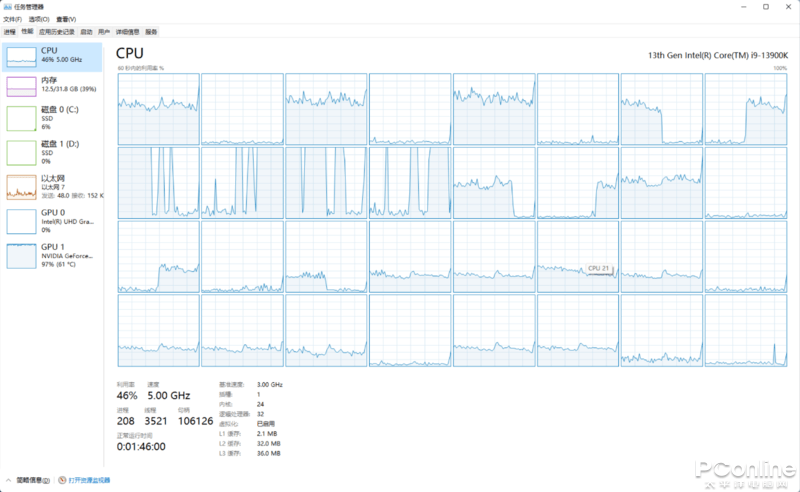
Task: Open the 查看(V) menu
Action: coord(66,19)
